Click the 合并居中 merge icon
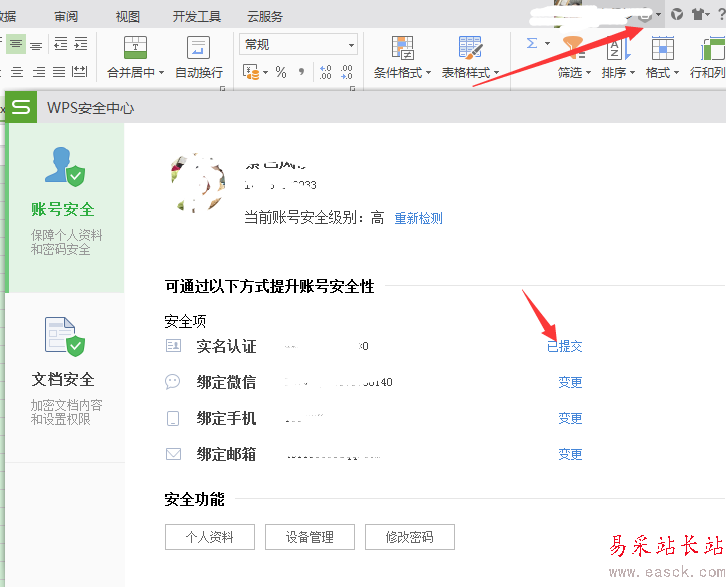Viewport: 726px width, 587px height. pos(135,48)
